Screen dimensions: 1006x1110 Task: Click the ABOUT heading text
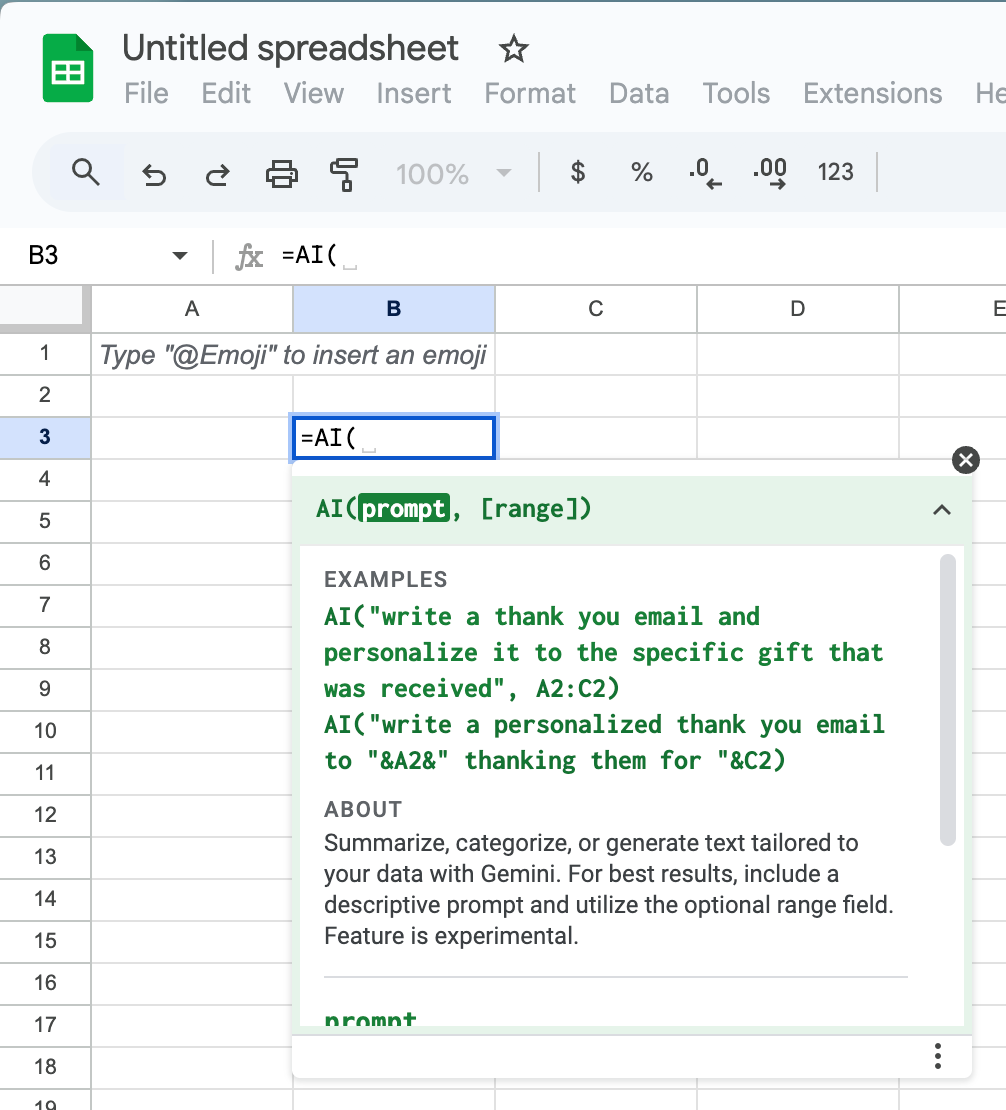point(362,809)
